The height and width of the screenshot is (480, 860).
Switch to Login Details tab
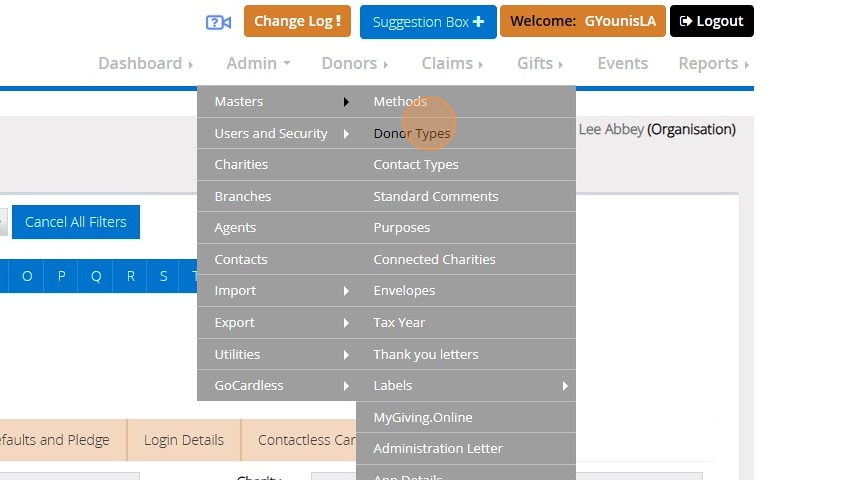click(184, 440)
